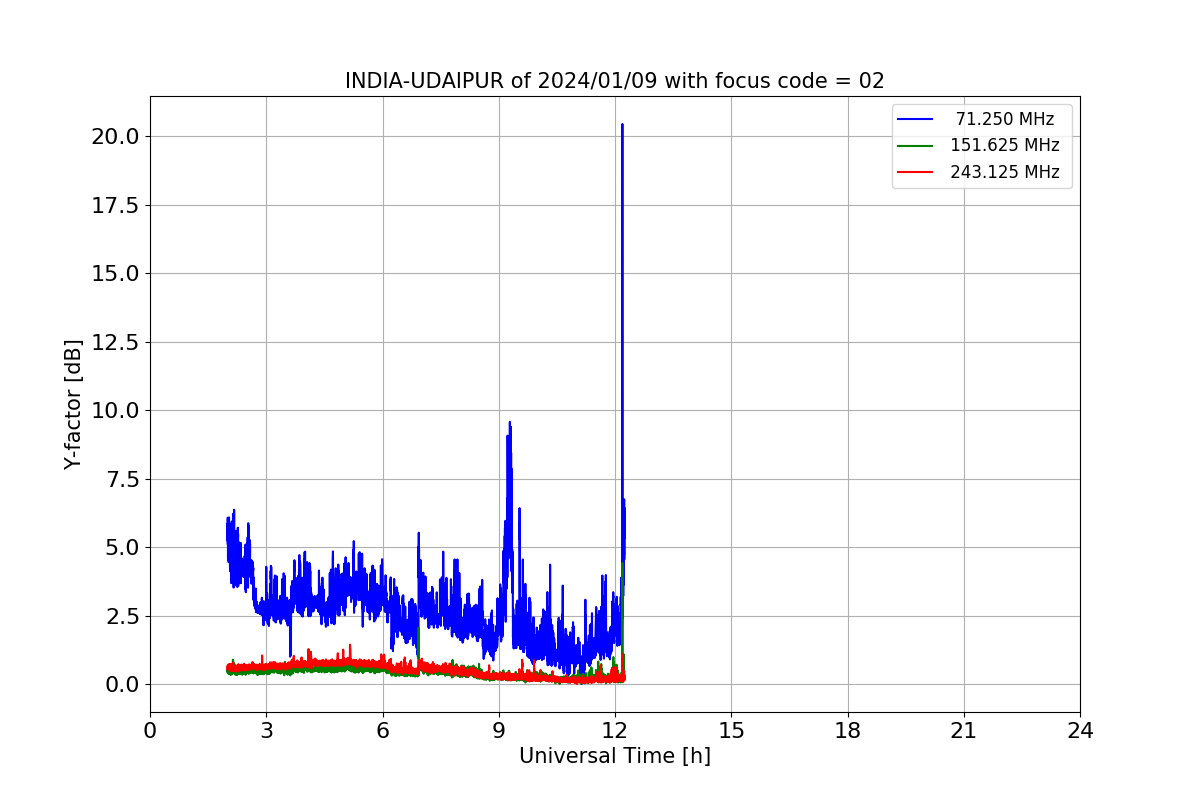Viewport: 1200px width, 800px height.
Task: Click the 10.0 y-axis tick label
Action: [x=115, y=410]
